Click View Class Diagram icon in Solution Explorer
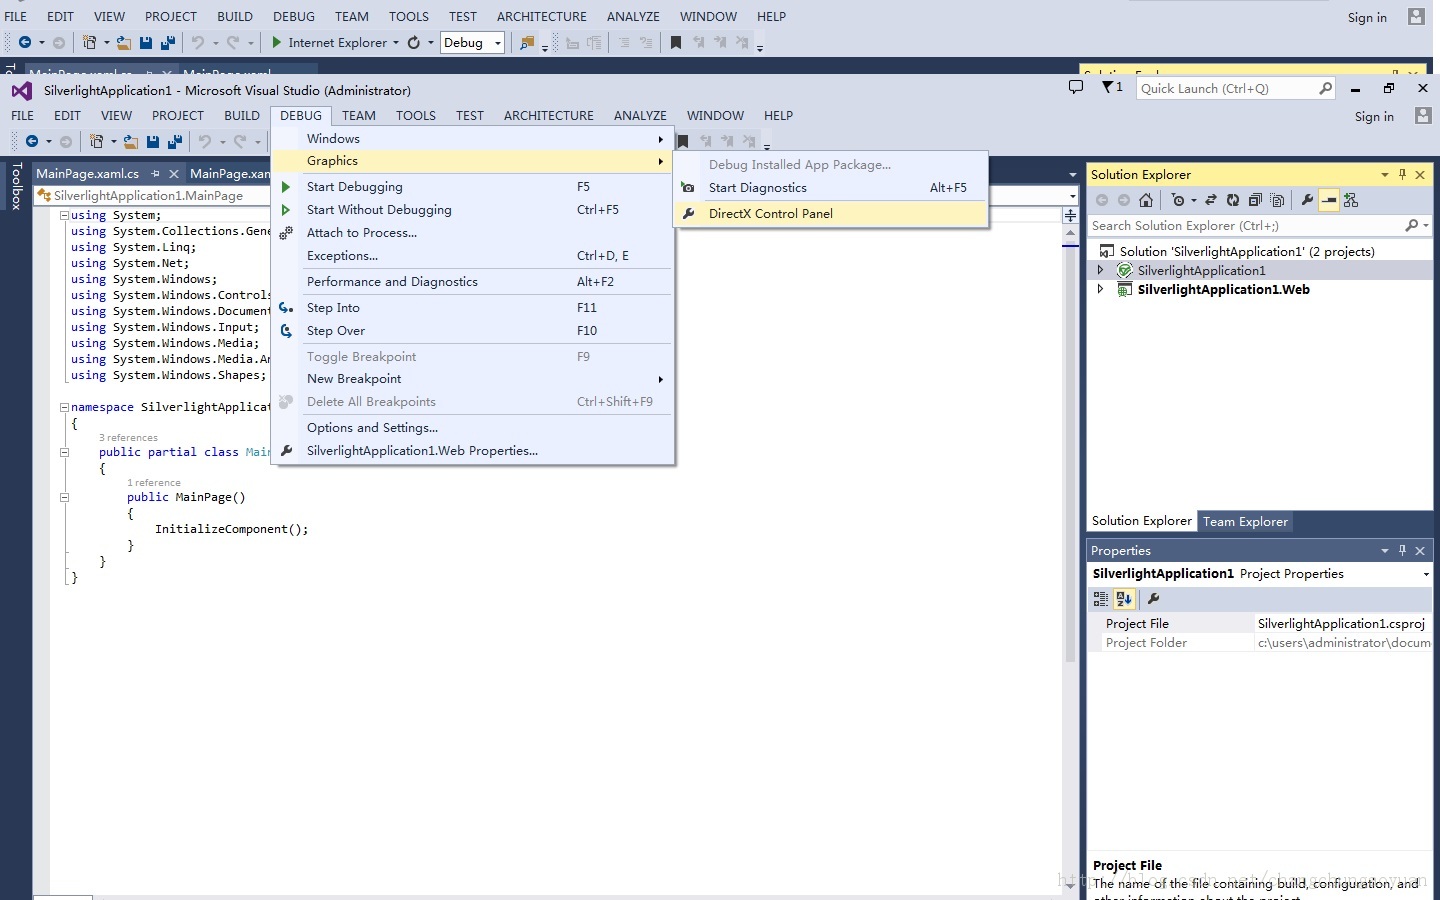The height and width of the screenshot is (900, 1440). pyautogui.click(x=1351, y=200)
